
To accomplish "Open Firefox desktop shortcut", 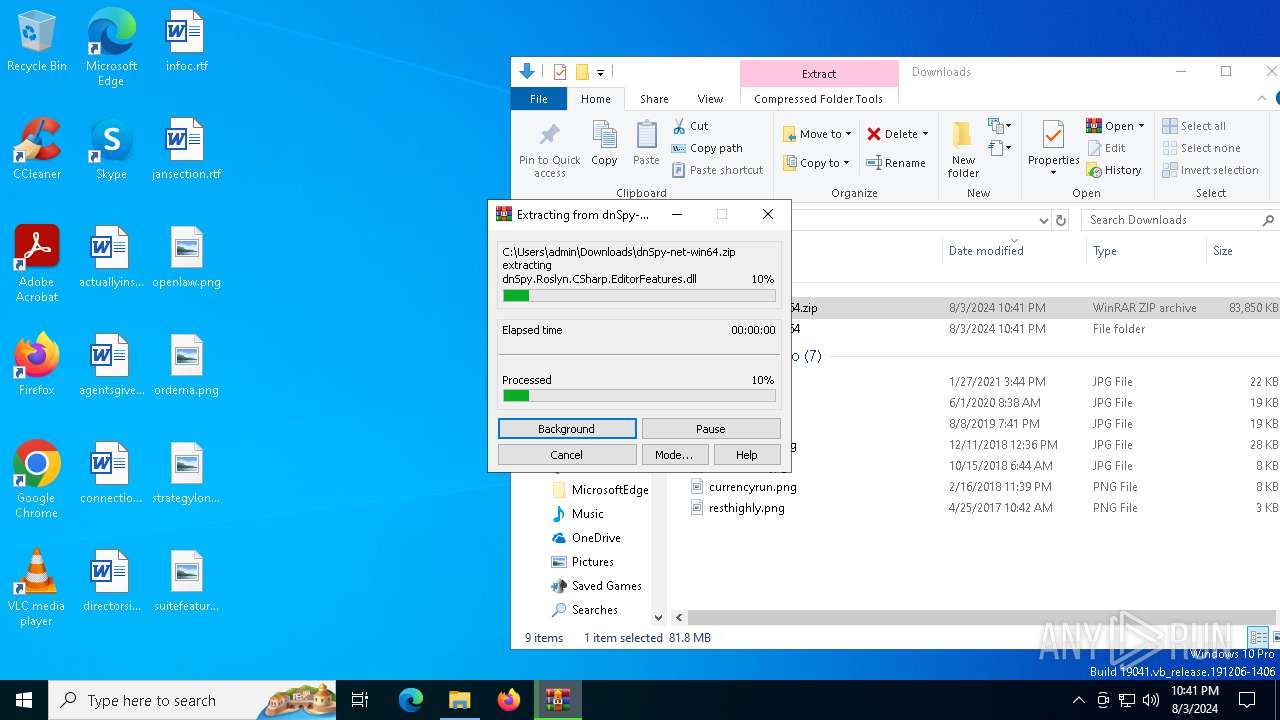I will click(x=37, y=366).
